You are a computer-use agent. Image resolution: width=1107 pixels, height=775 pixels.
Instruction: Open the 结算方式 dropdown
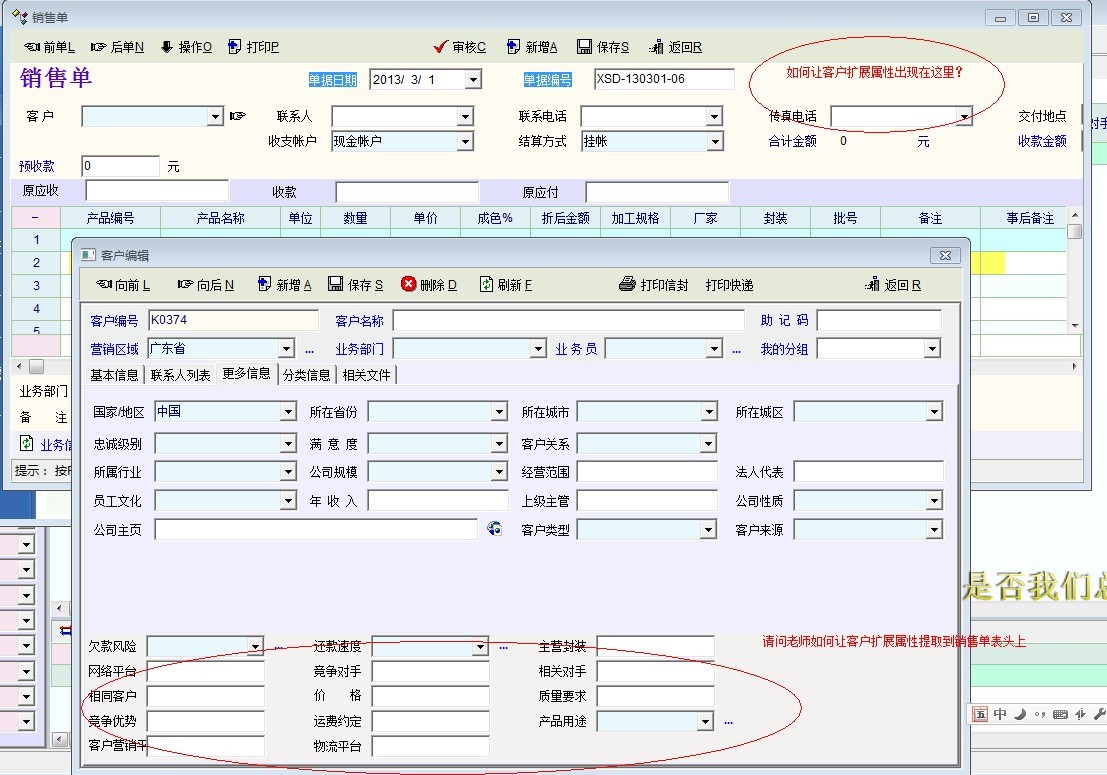point(714,142)
